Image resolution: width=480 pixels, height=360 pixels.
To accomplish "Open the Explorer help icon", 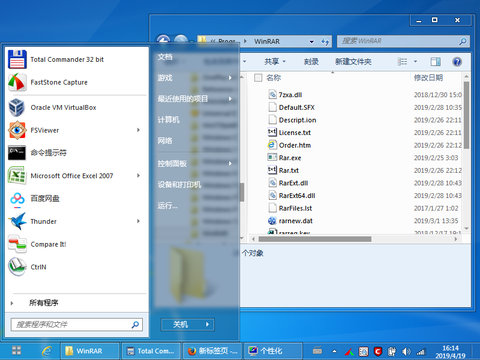I will (457, 62).
